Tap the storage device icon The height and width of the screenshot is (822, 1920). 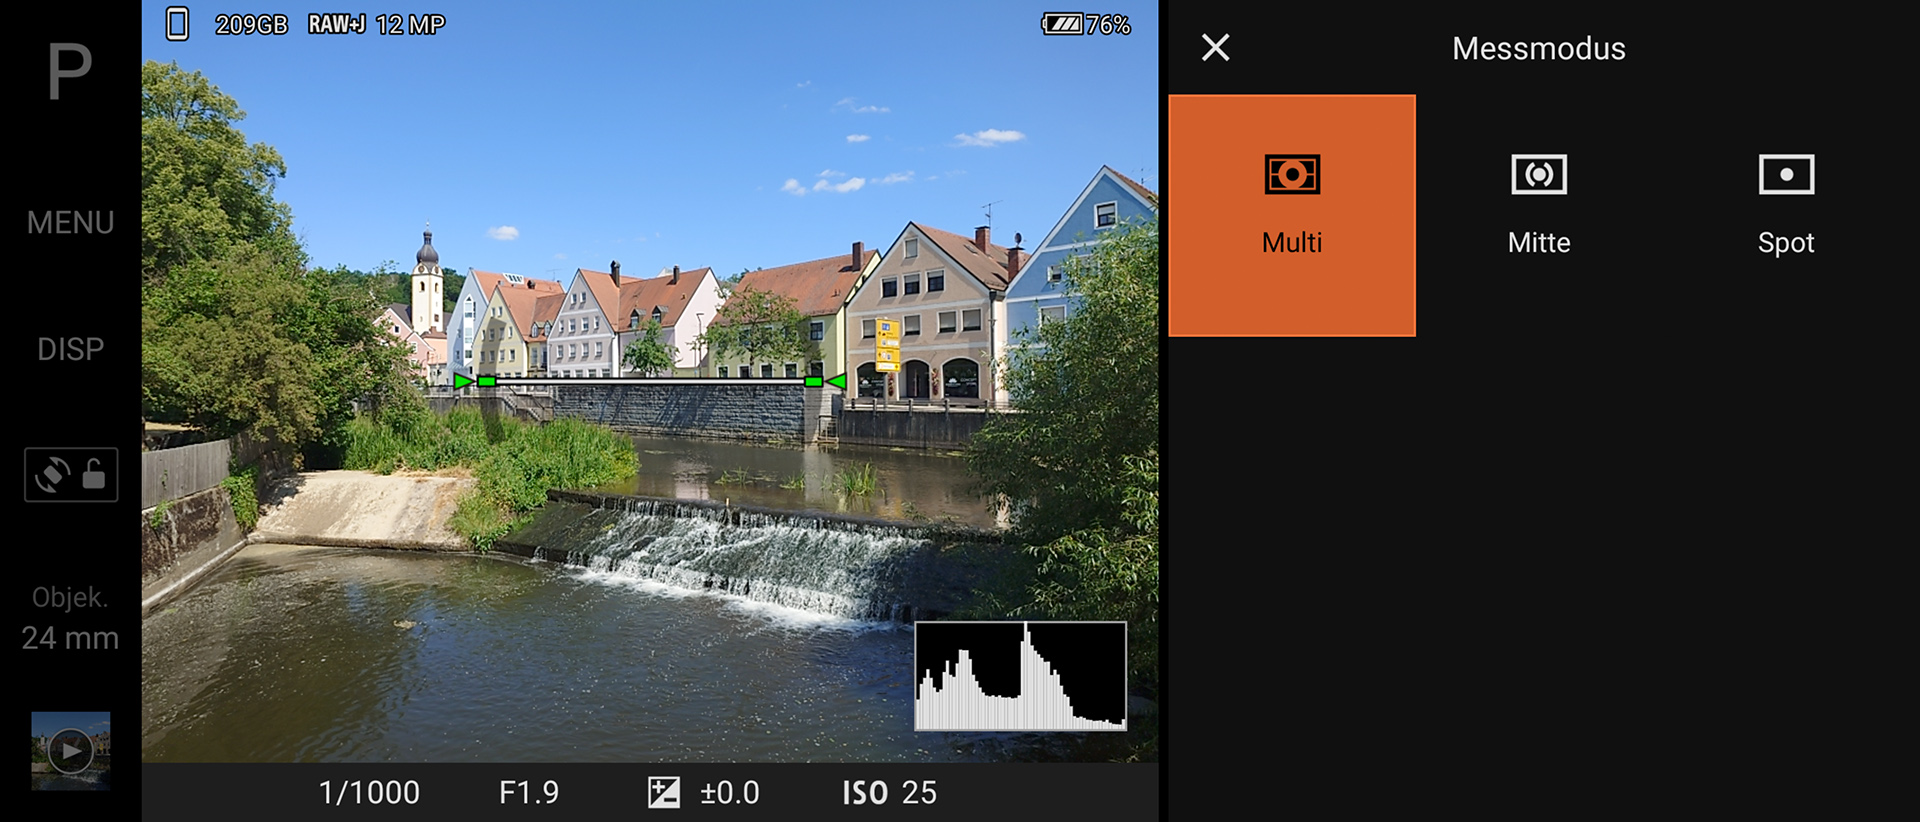tap(177, 24)
